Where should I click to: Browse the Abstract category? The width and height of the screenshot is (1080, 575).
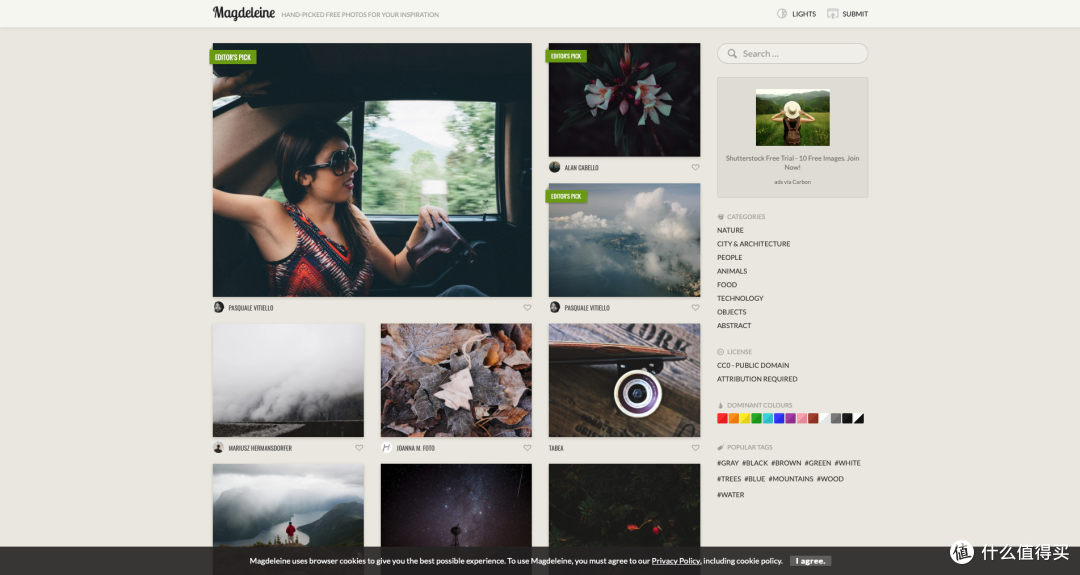(734, 326)
